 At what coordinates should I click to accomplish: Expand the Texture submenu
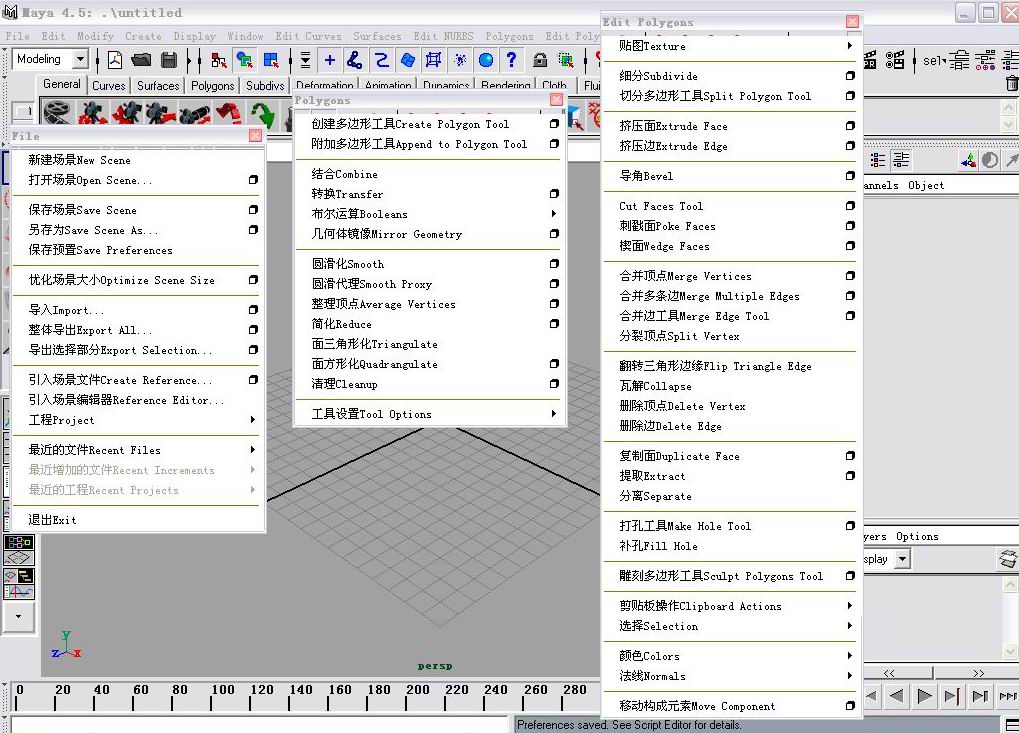(x=849, y=45)
